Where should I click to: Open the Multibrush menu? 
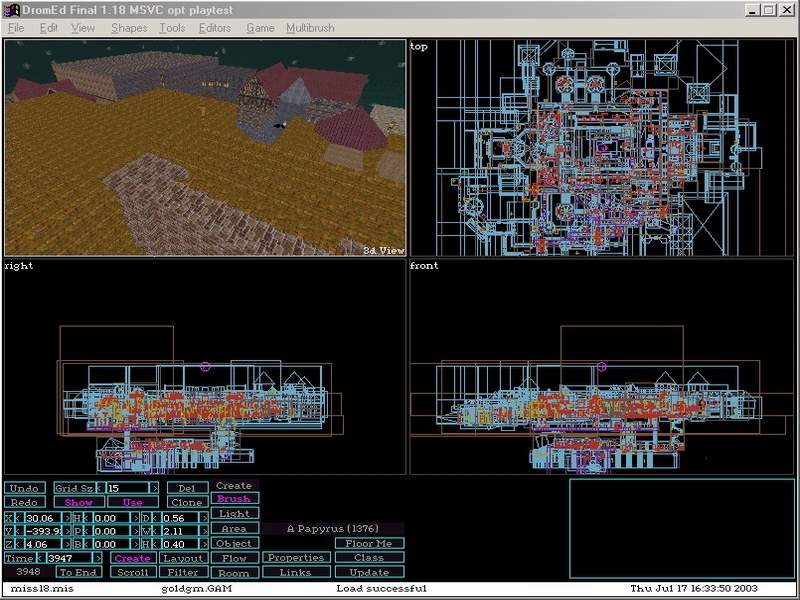pyautogui.click(x=310, y=28)
